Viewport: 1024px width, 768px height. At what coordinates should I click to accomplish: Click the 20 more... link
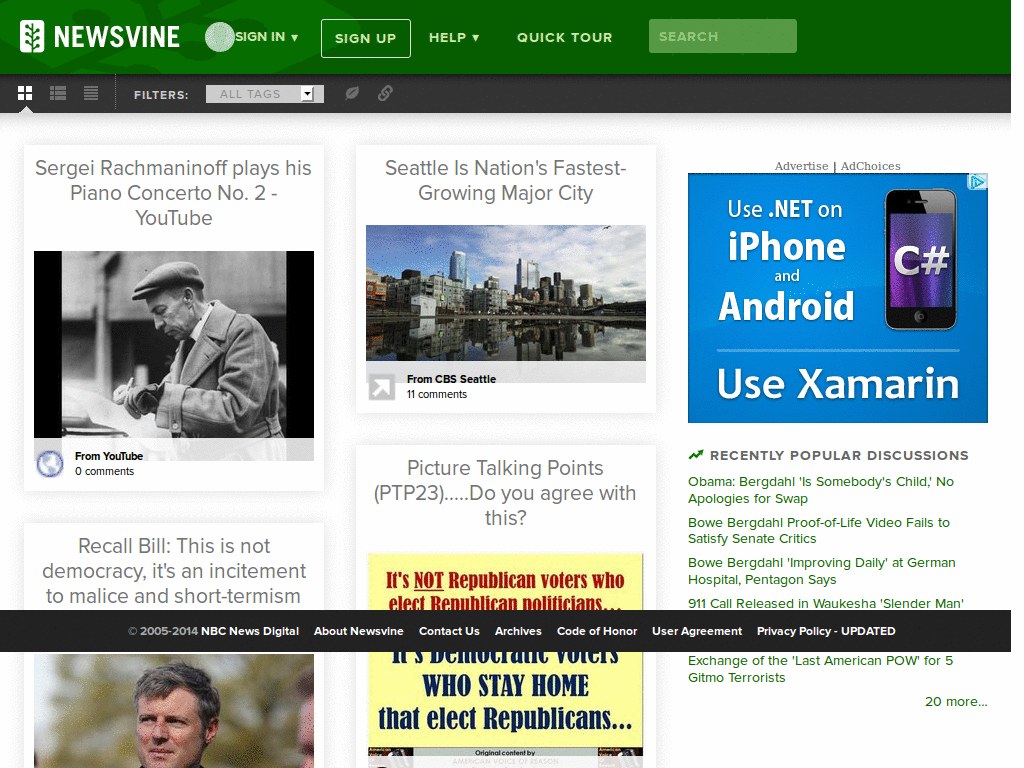pos(956,701)
